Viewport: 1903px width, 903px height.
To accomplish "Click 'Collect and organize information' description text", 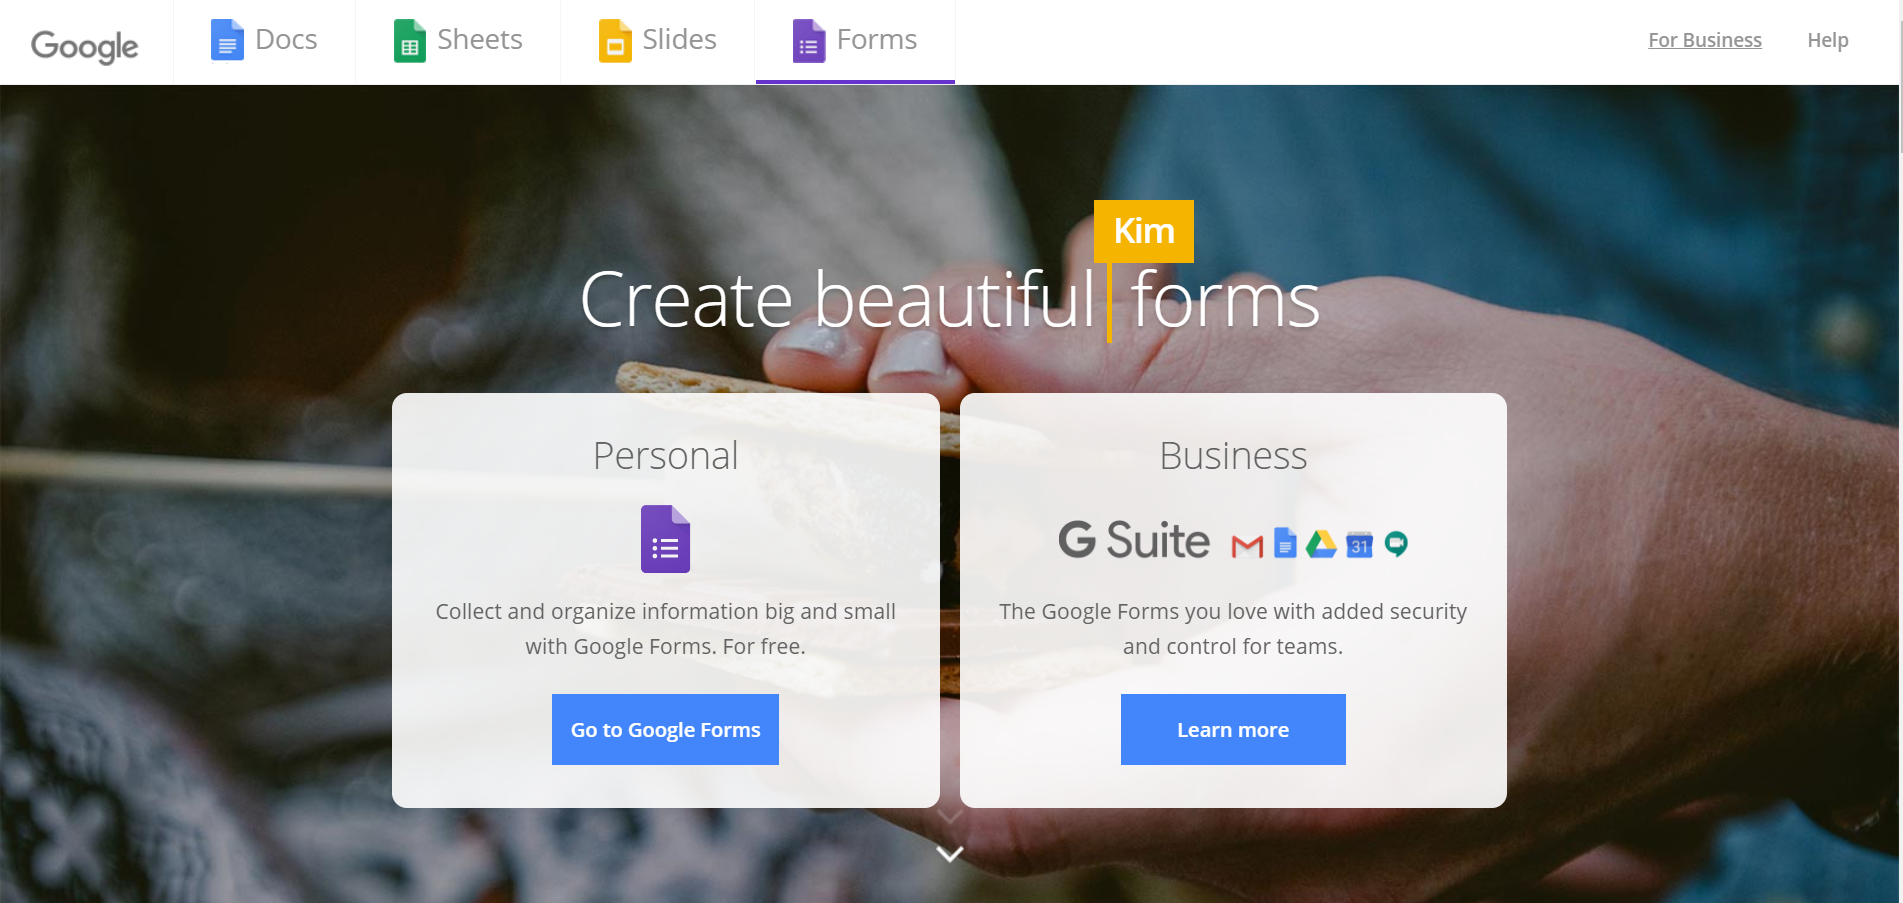I will pos(665,629).
